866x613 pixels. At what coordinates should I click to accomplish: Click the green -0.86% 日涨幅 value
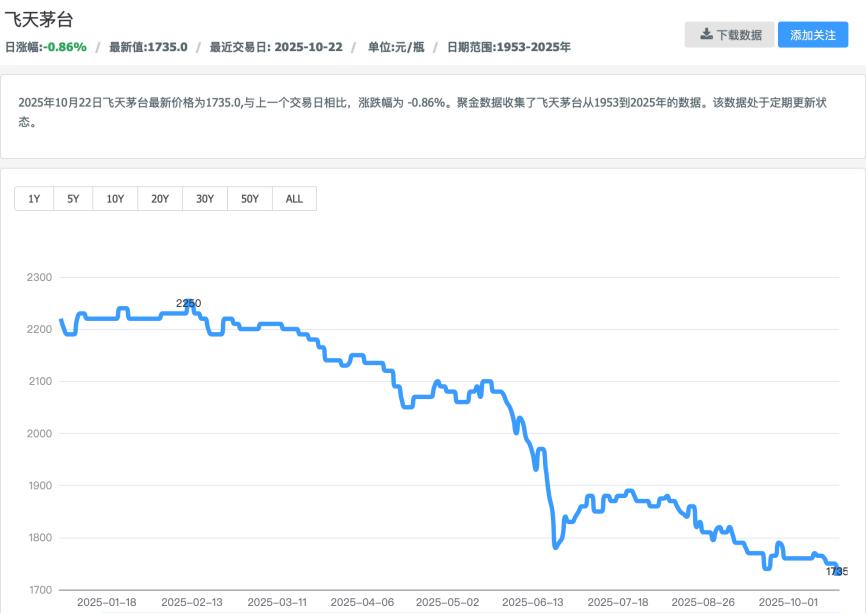pos(67,45)
